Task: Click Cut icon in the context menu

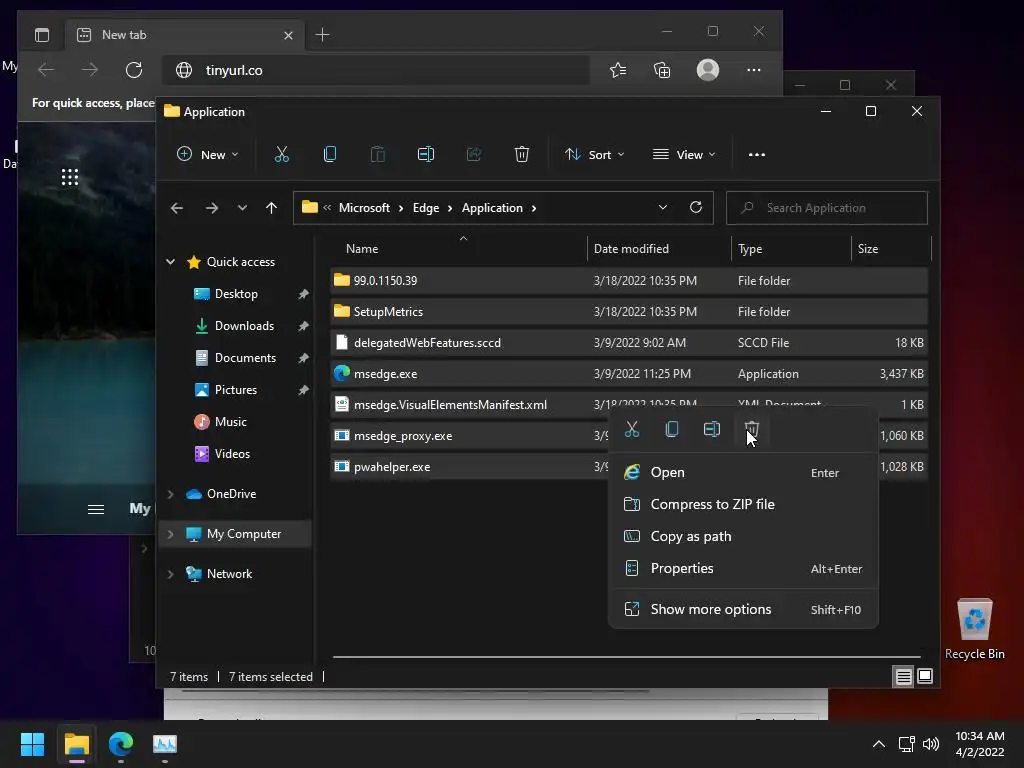Action: 632,430
